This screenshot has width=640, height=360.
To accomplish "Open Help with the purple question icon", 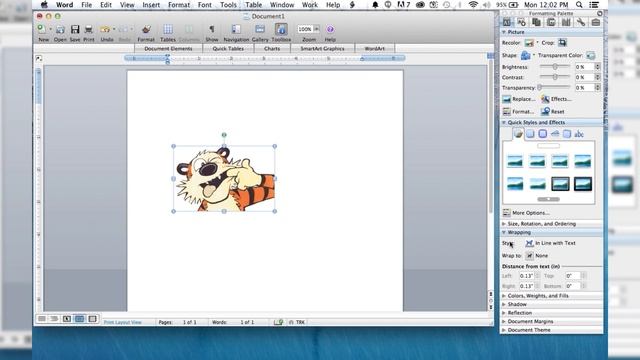I will tap(330, 29).
